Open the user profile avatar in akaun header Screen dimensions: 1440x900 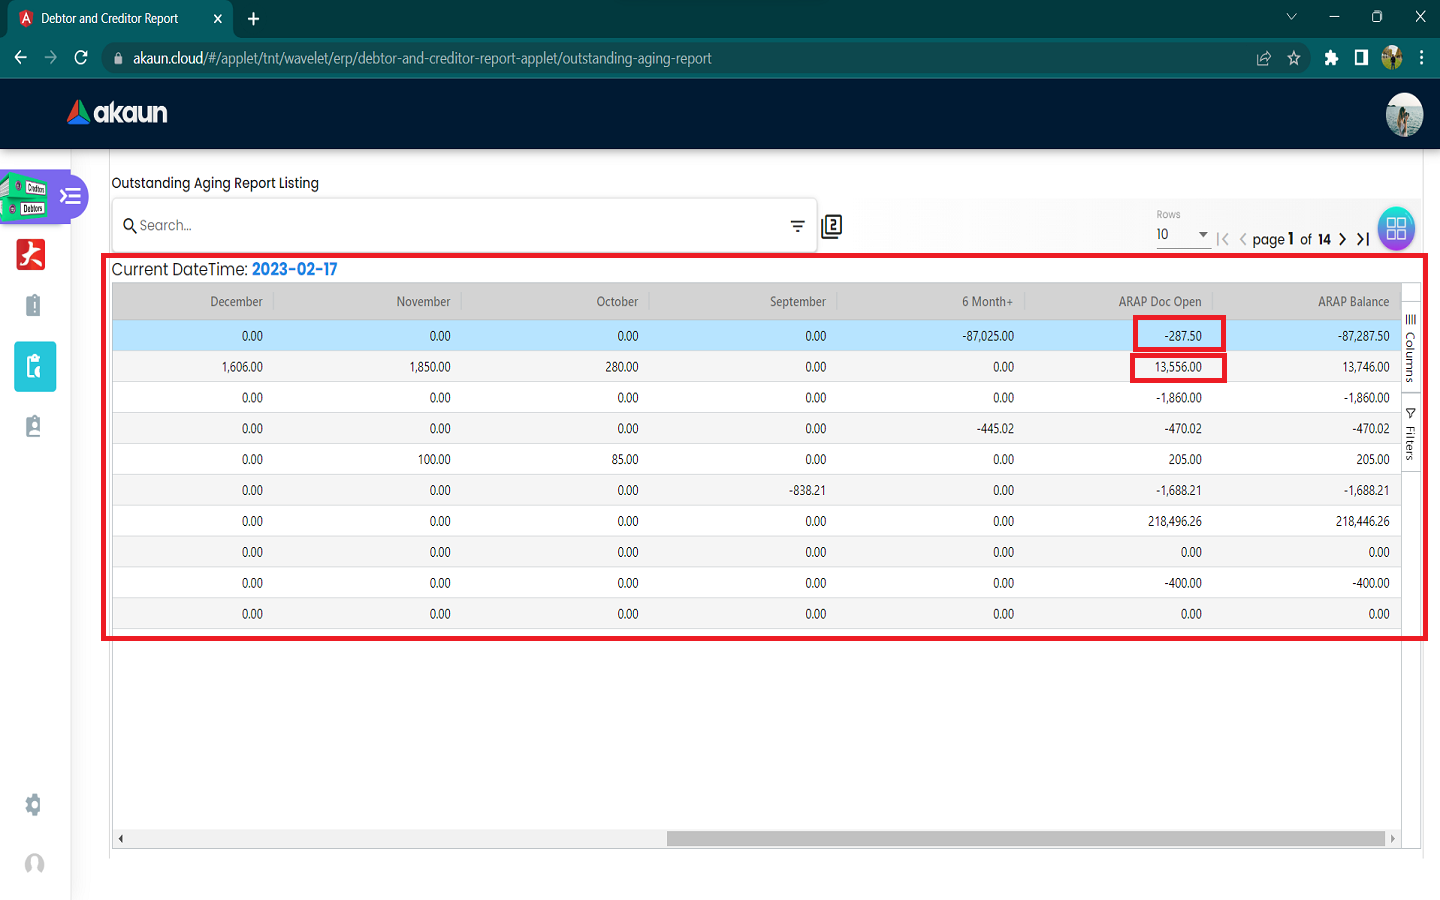[1404, 115]
